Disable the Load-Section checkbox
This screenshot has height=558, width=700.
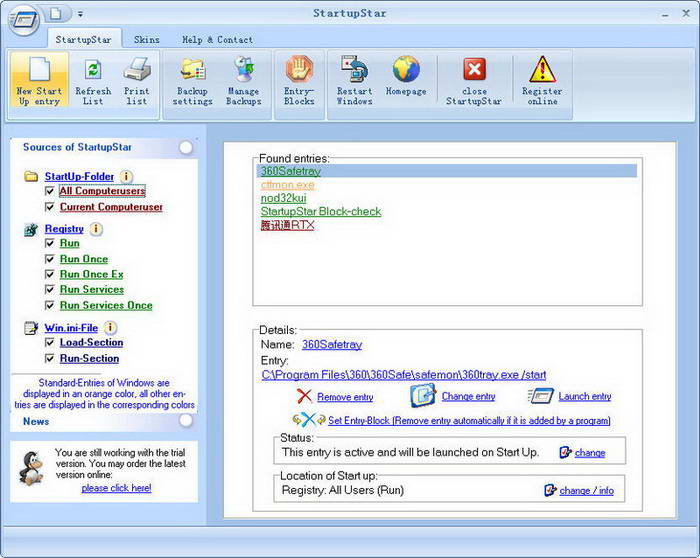pyautogui.click(x=50, y=342)
